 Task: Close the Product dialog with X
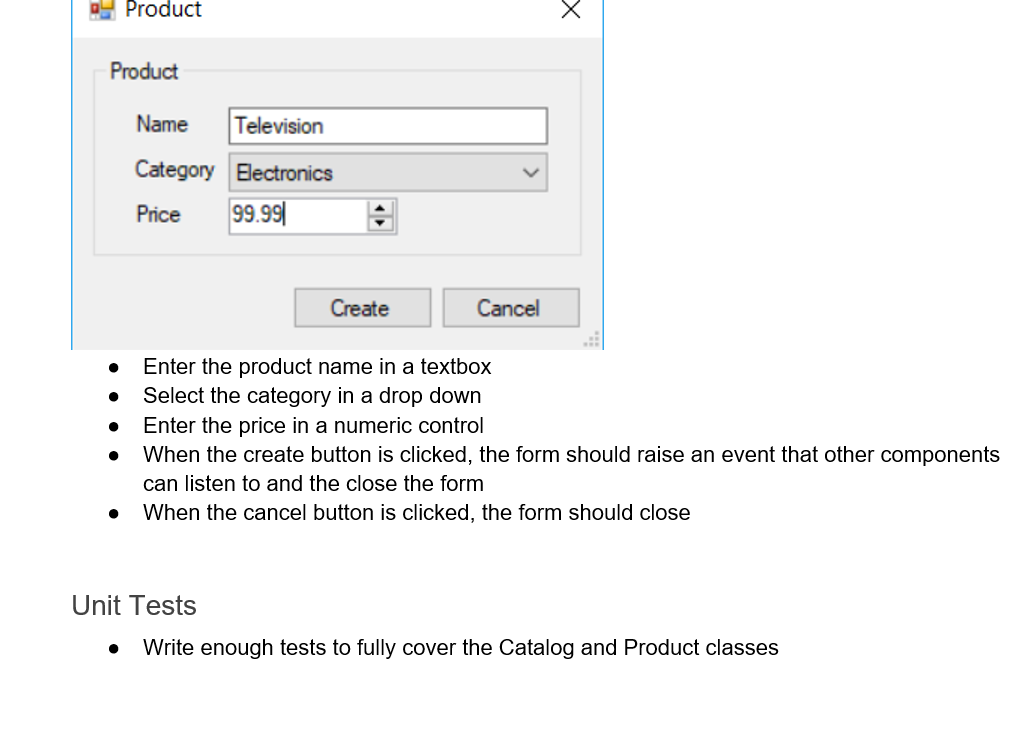[571, 9]
